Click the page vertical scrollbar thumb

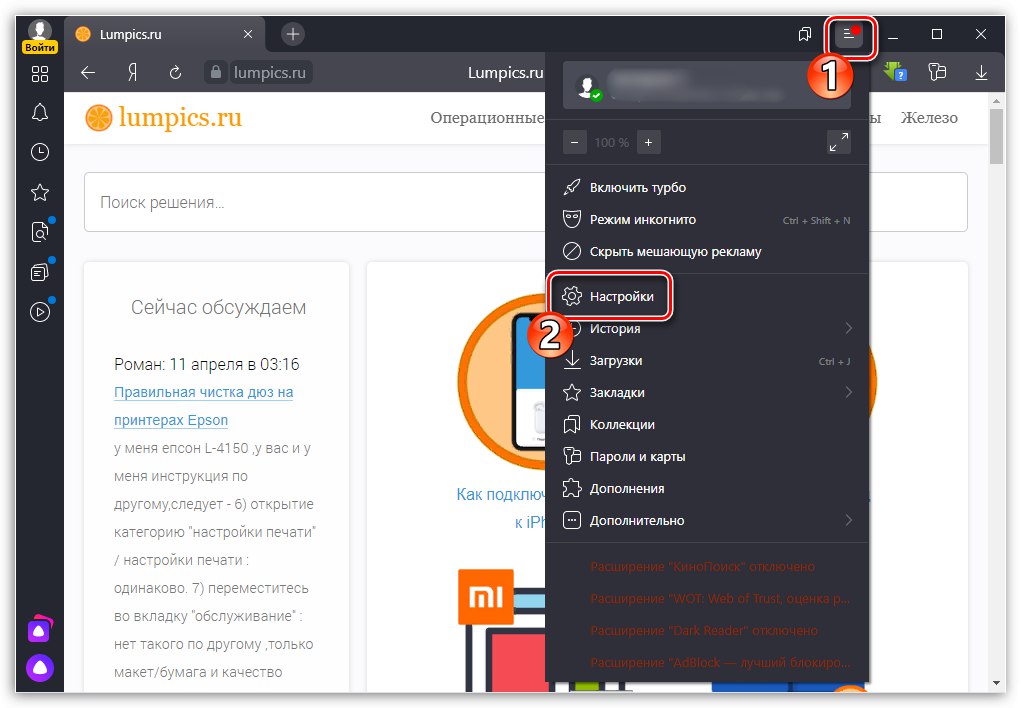(996, 136)
